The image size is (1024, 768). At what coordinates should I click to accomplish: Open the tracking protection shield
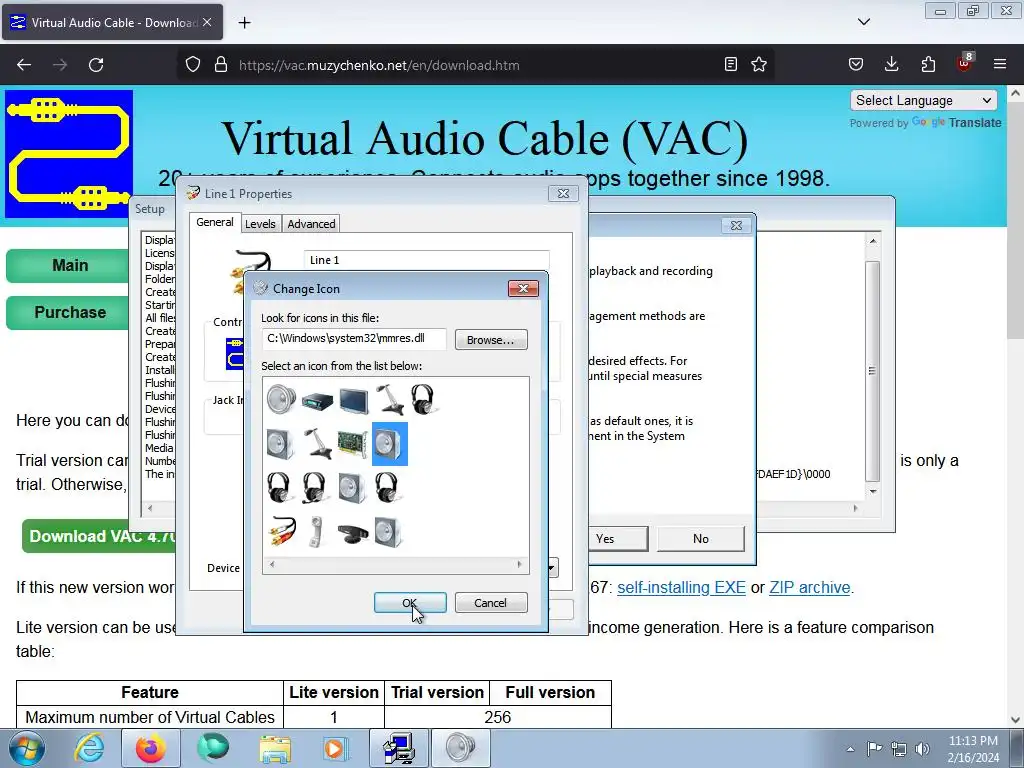pyautogui.click(x=193, y=65)
